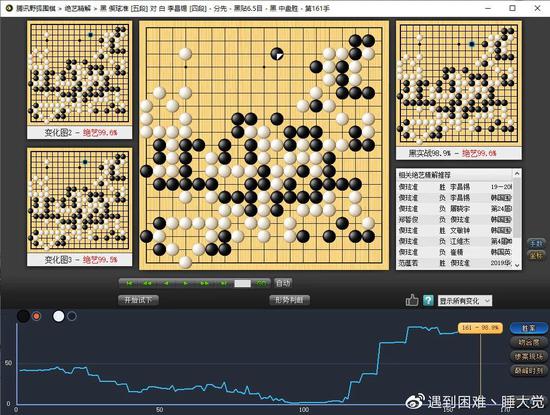The image size is (550, 415).
Task: Select the third chart mode button below 吻合度
Action: click(x=528, y=356)
